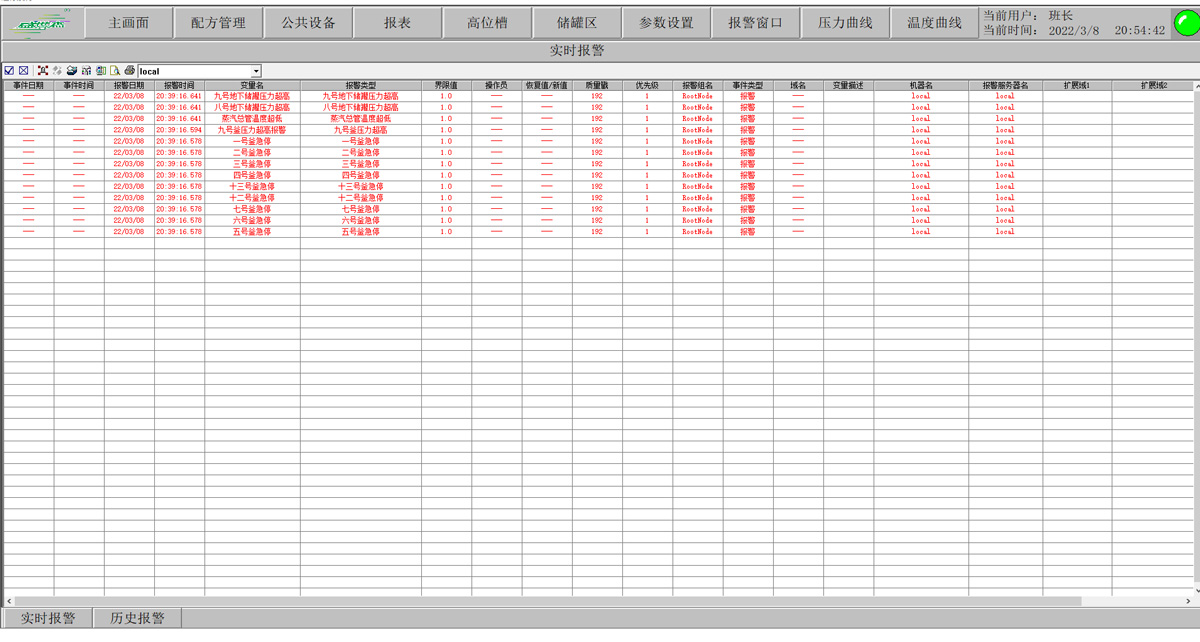Select the 实时报警 tab

coord(48,618)
